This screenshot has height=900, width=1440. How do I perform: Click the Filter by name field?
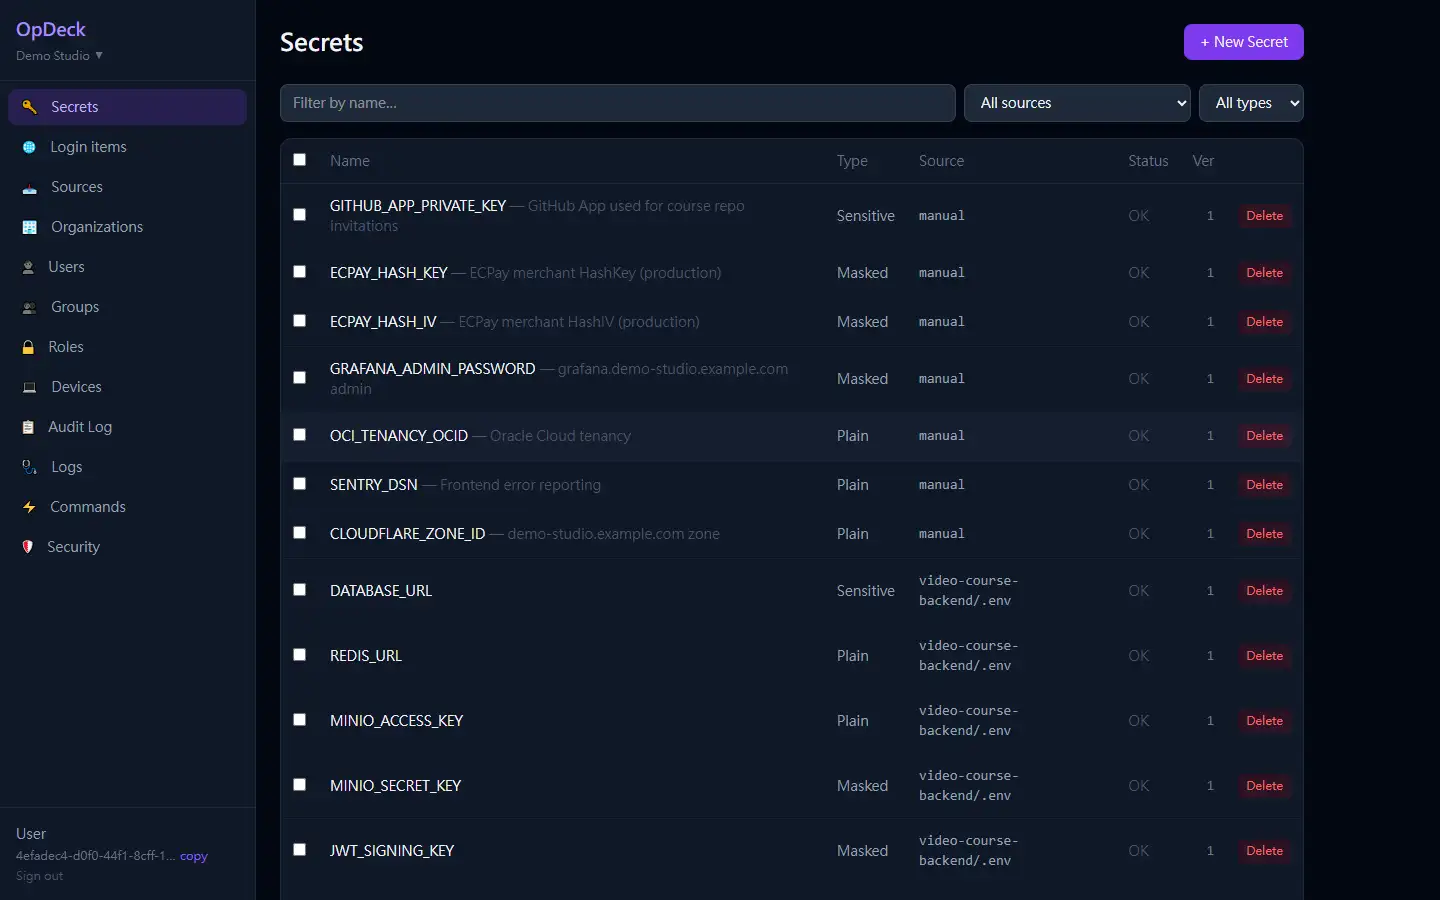coord(618,103)
